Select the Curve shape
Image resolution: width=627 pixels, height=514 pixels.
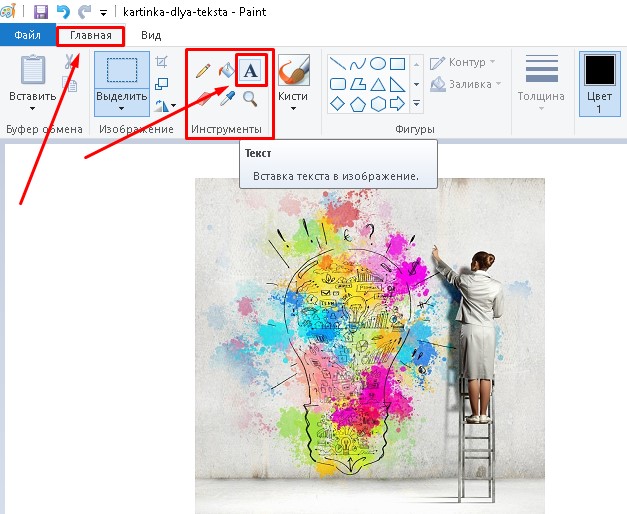[357, 64]
